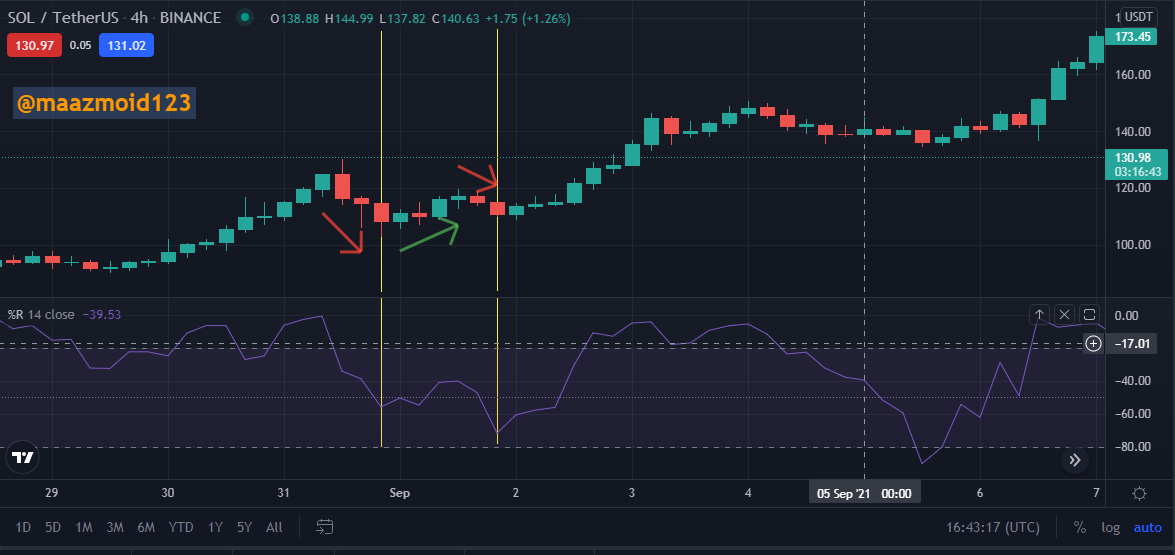The width and height of the screenshot is (1175, 555).
Task: Open the chart settings gear icon
Action: click(x=1140, y=494)
